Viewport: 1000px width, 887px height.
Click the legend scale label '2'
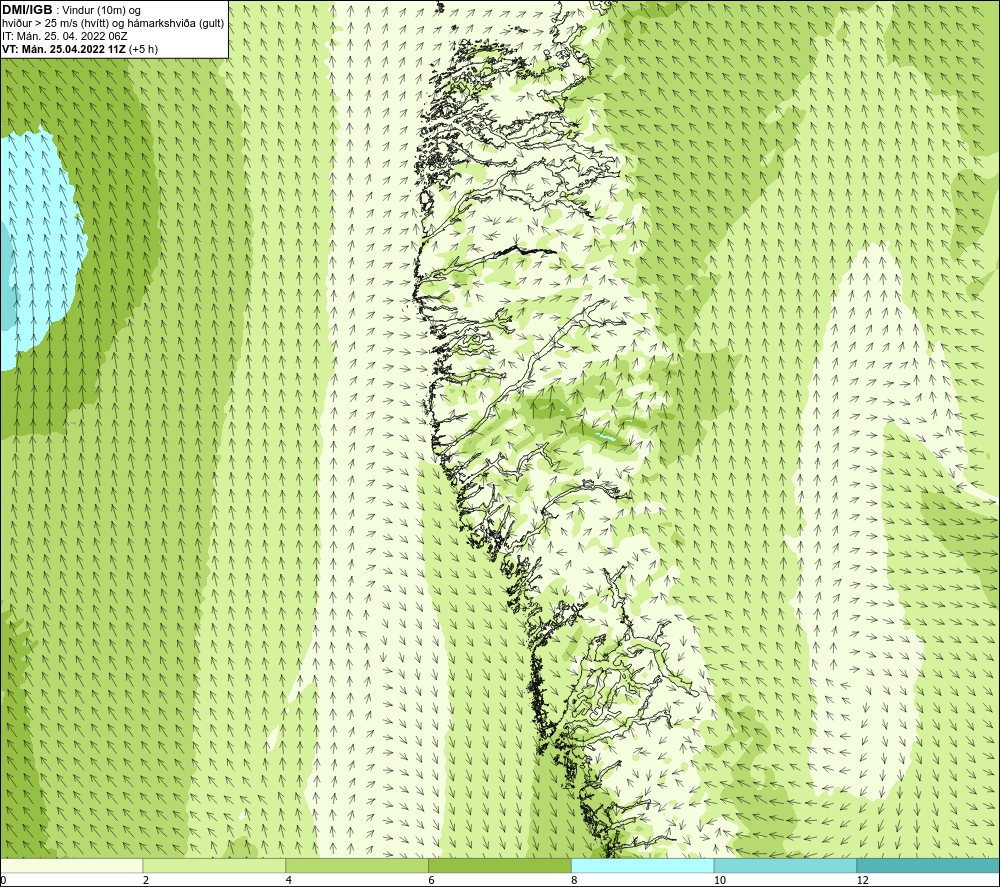point(146,881)
